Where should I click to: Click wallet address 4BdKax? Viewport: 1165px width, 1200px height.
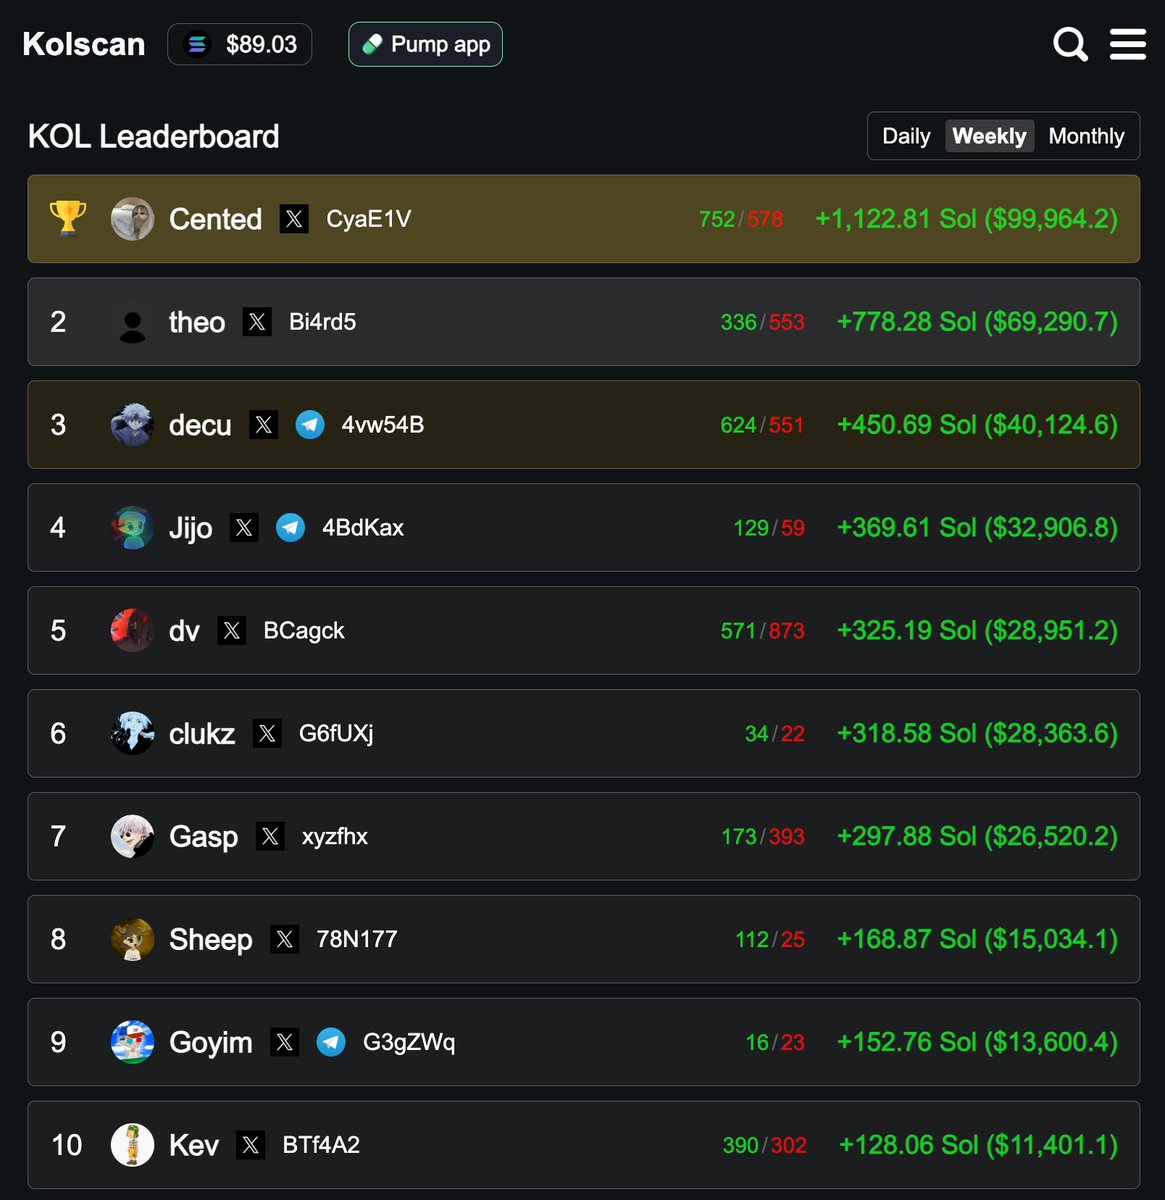pos(363,528)
